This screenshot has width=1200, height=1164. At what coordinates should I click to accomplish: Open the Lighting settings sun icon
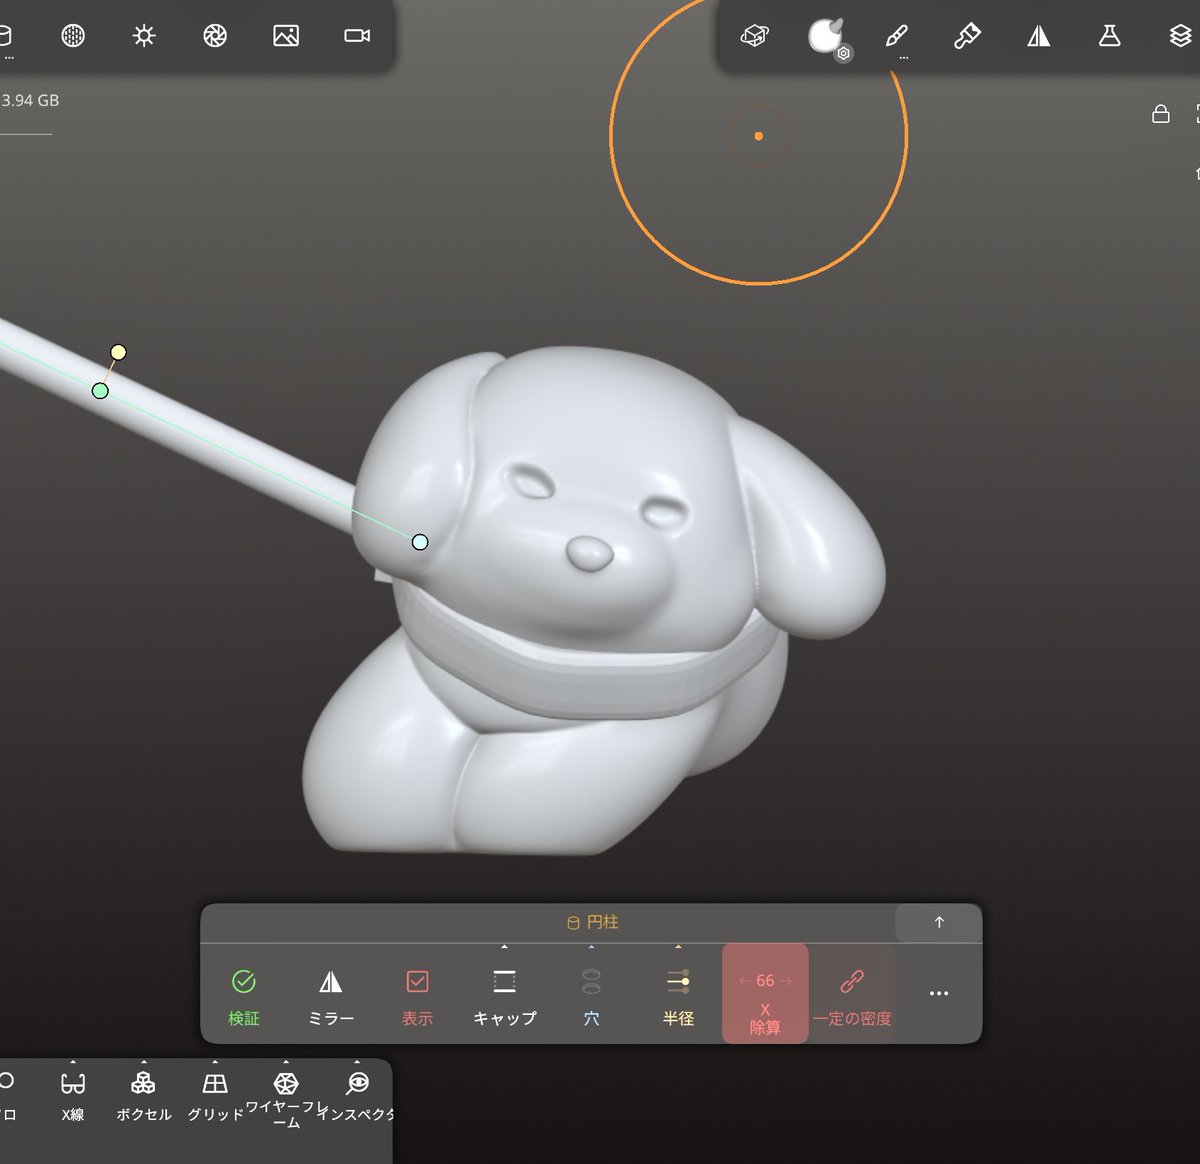coord(144,36)
